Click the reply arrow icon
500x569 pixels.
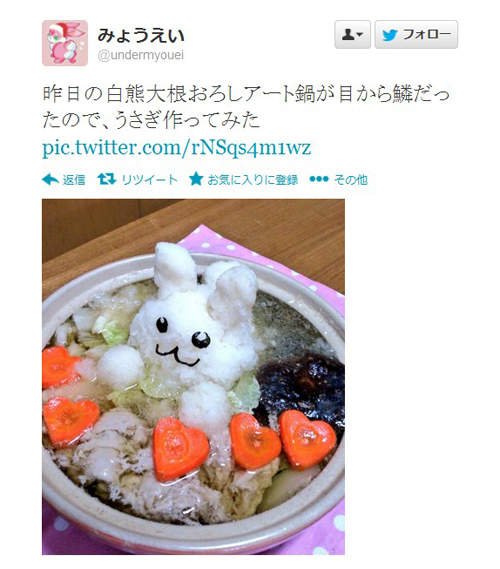coord(50,179)
